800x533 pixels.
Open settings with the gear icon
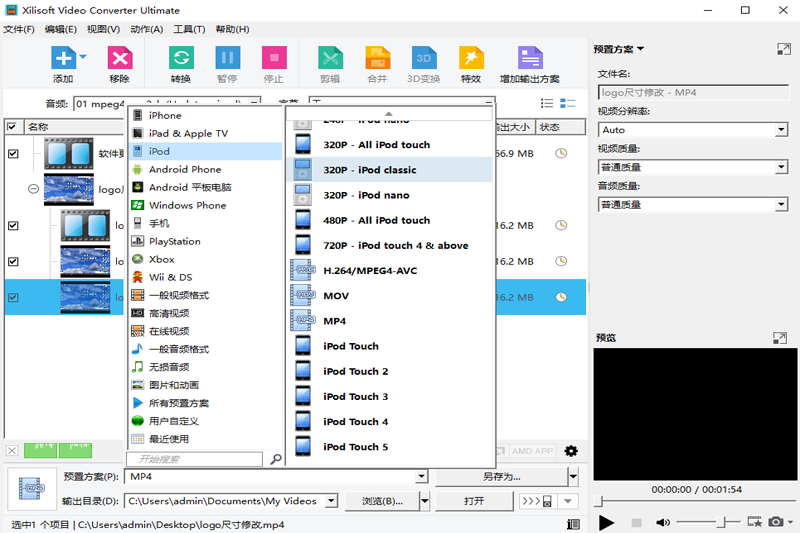572,451
